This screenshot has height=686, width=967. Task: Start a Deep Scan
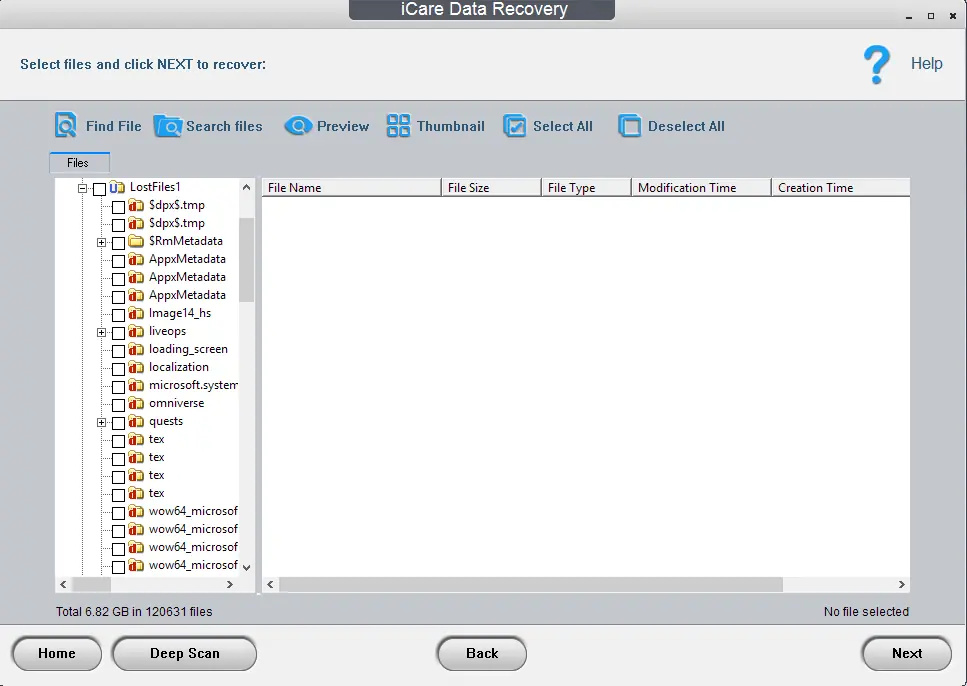tap(184, 653)
